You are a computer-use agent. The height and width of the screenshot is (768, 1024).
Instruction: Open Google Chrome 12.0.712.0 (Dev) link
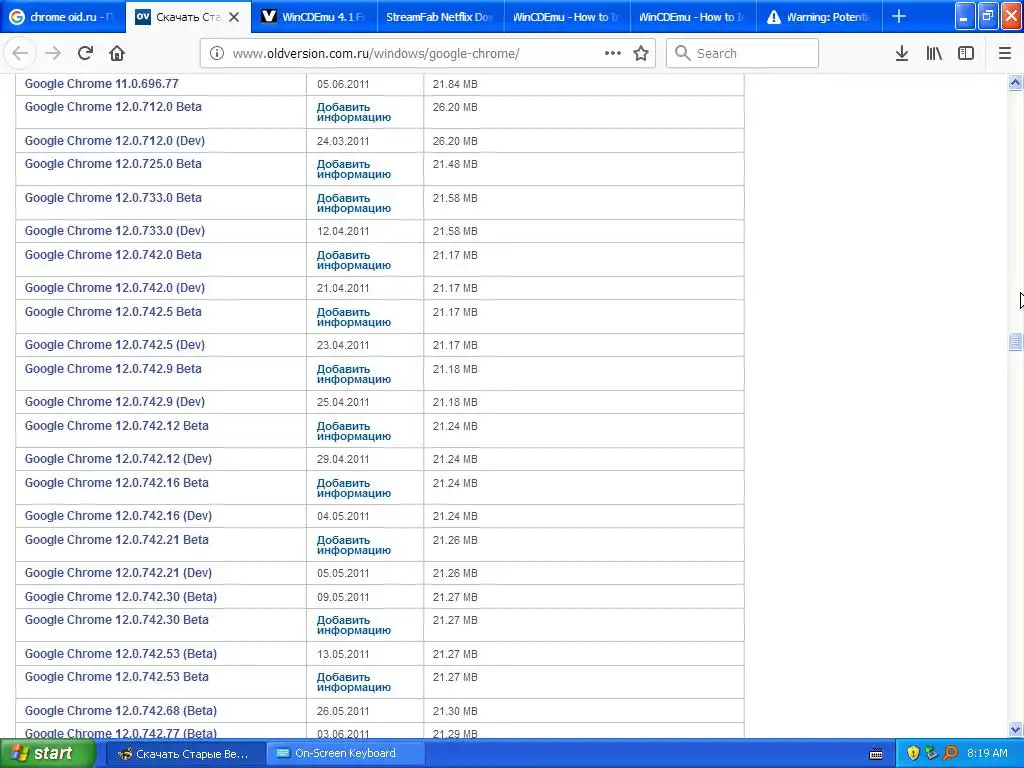114,140
